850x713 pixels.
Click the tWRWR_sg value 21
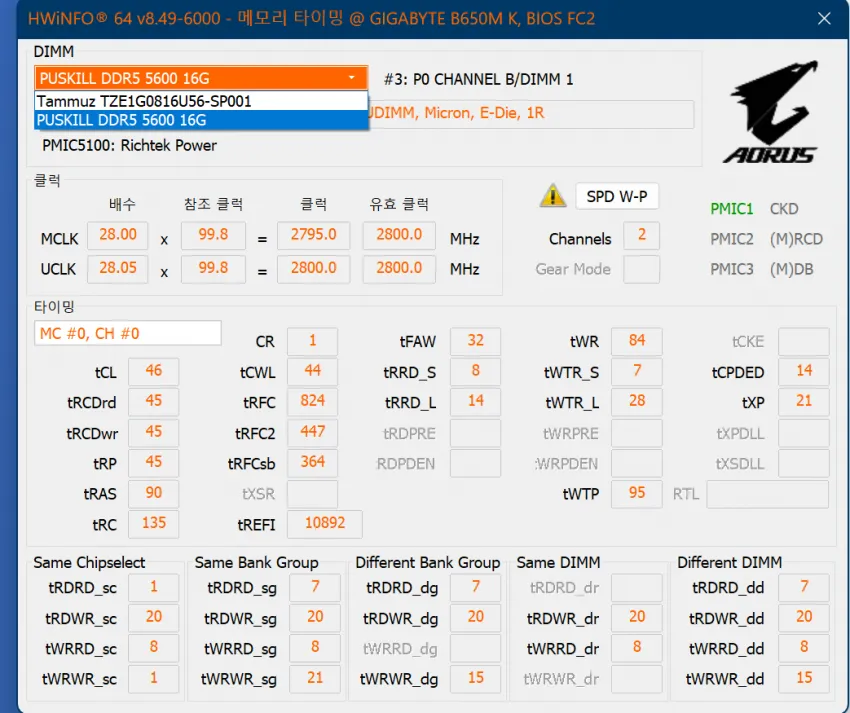point(315,679)
